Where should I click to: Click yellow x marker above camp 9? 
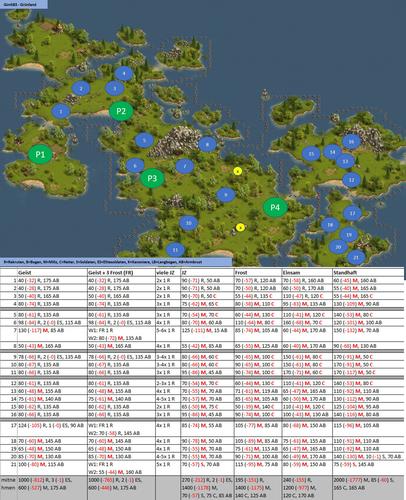[x=237, y=171]
